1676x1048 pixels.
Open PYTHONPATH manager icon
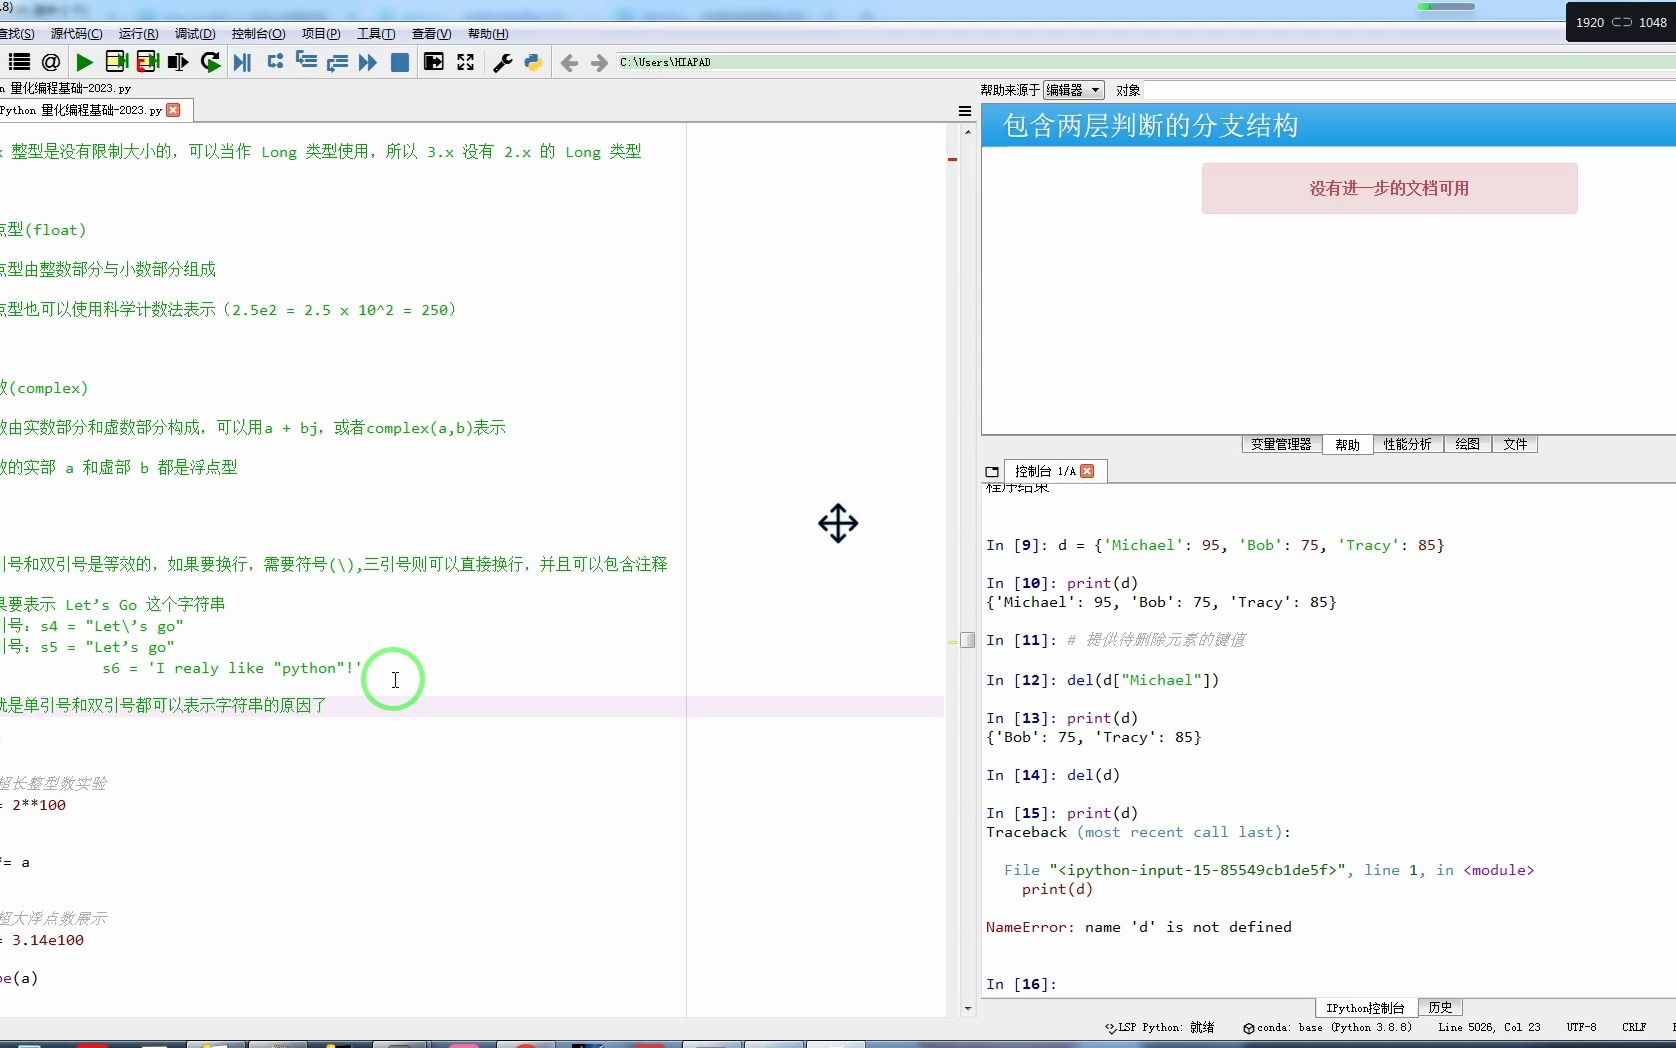533,62
